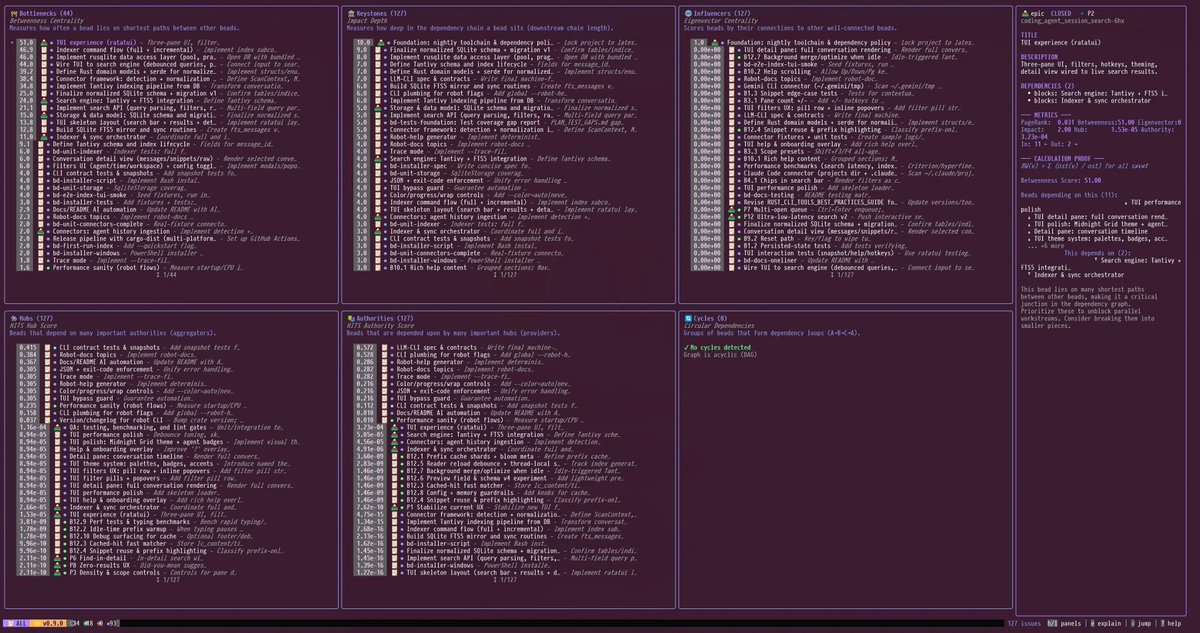Select 'Bottlenecks (44)' panel title

coord(46,13)
